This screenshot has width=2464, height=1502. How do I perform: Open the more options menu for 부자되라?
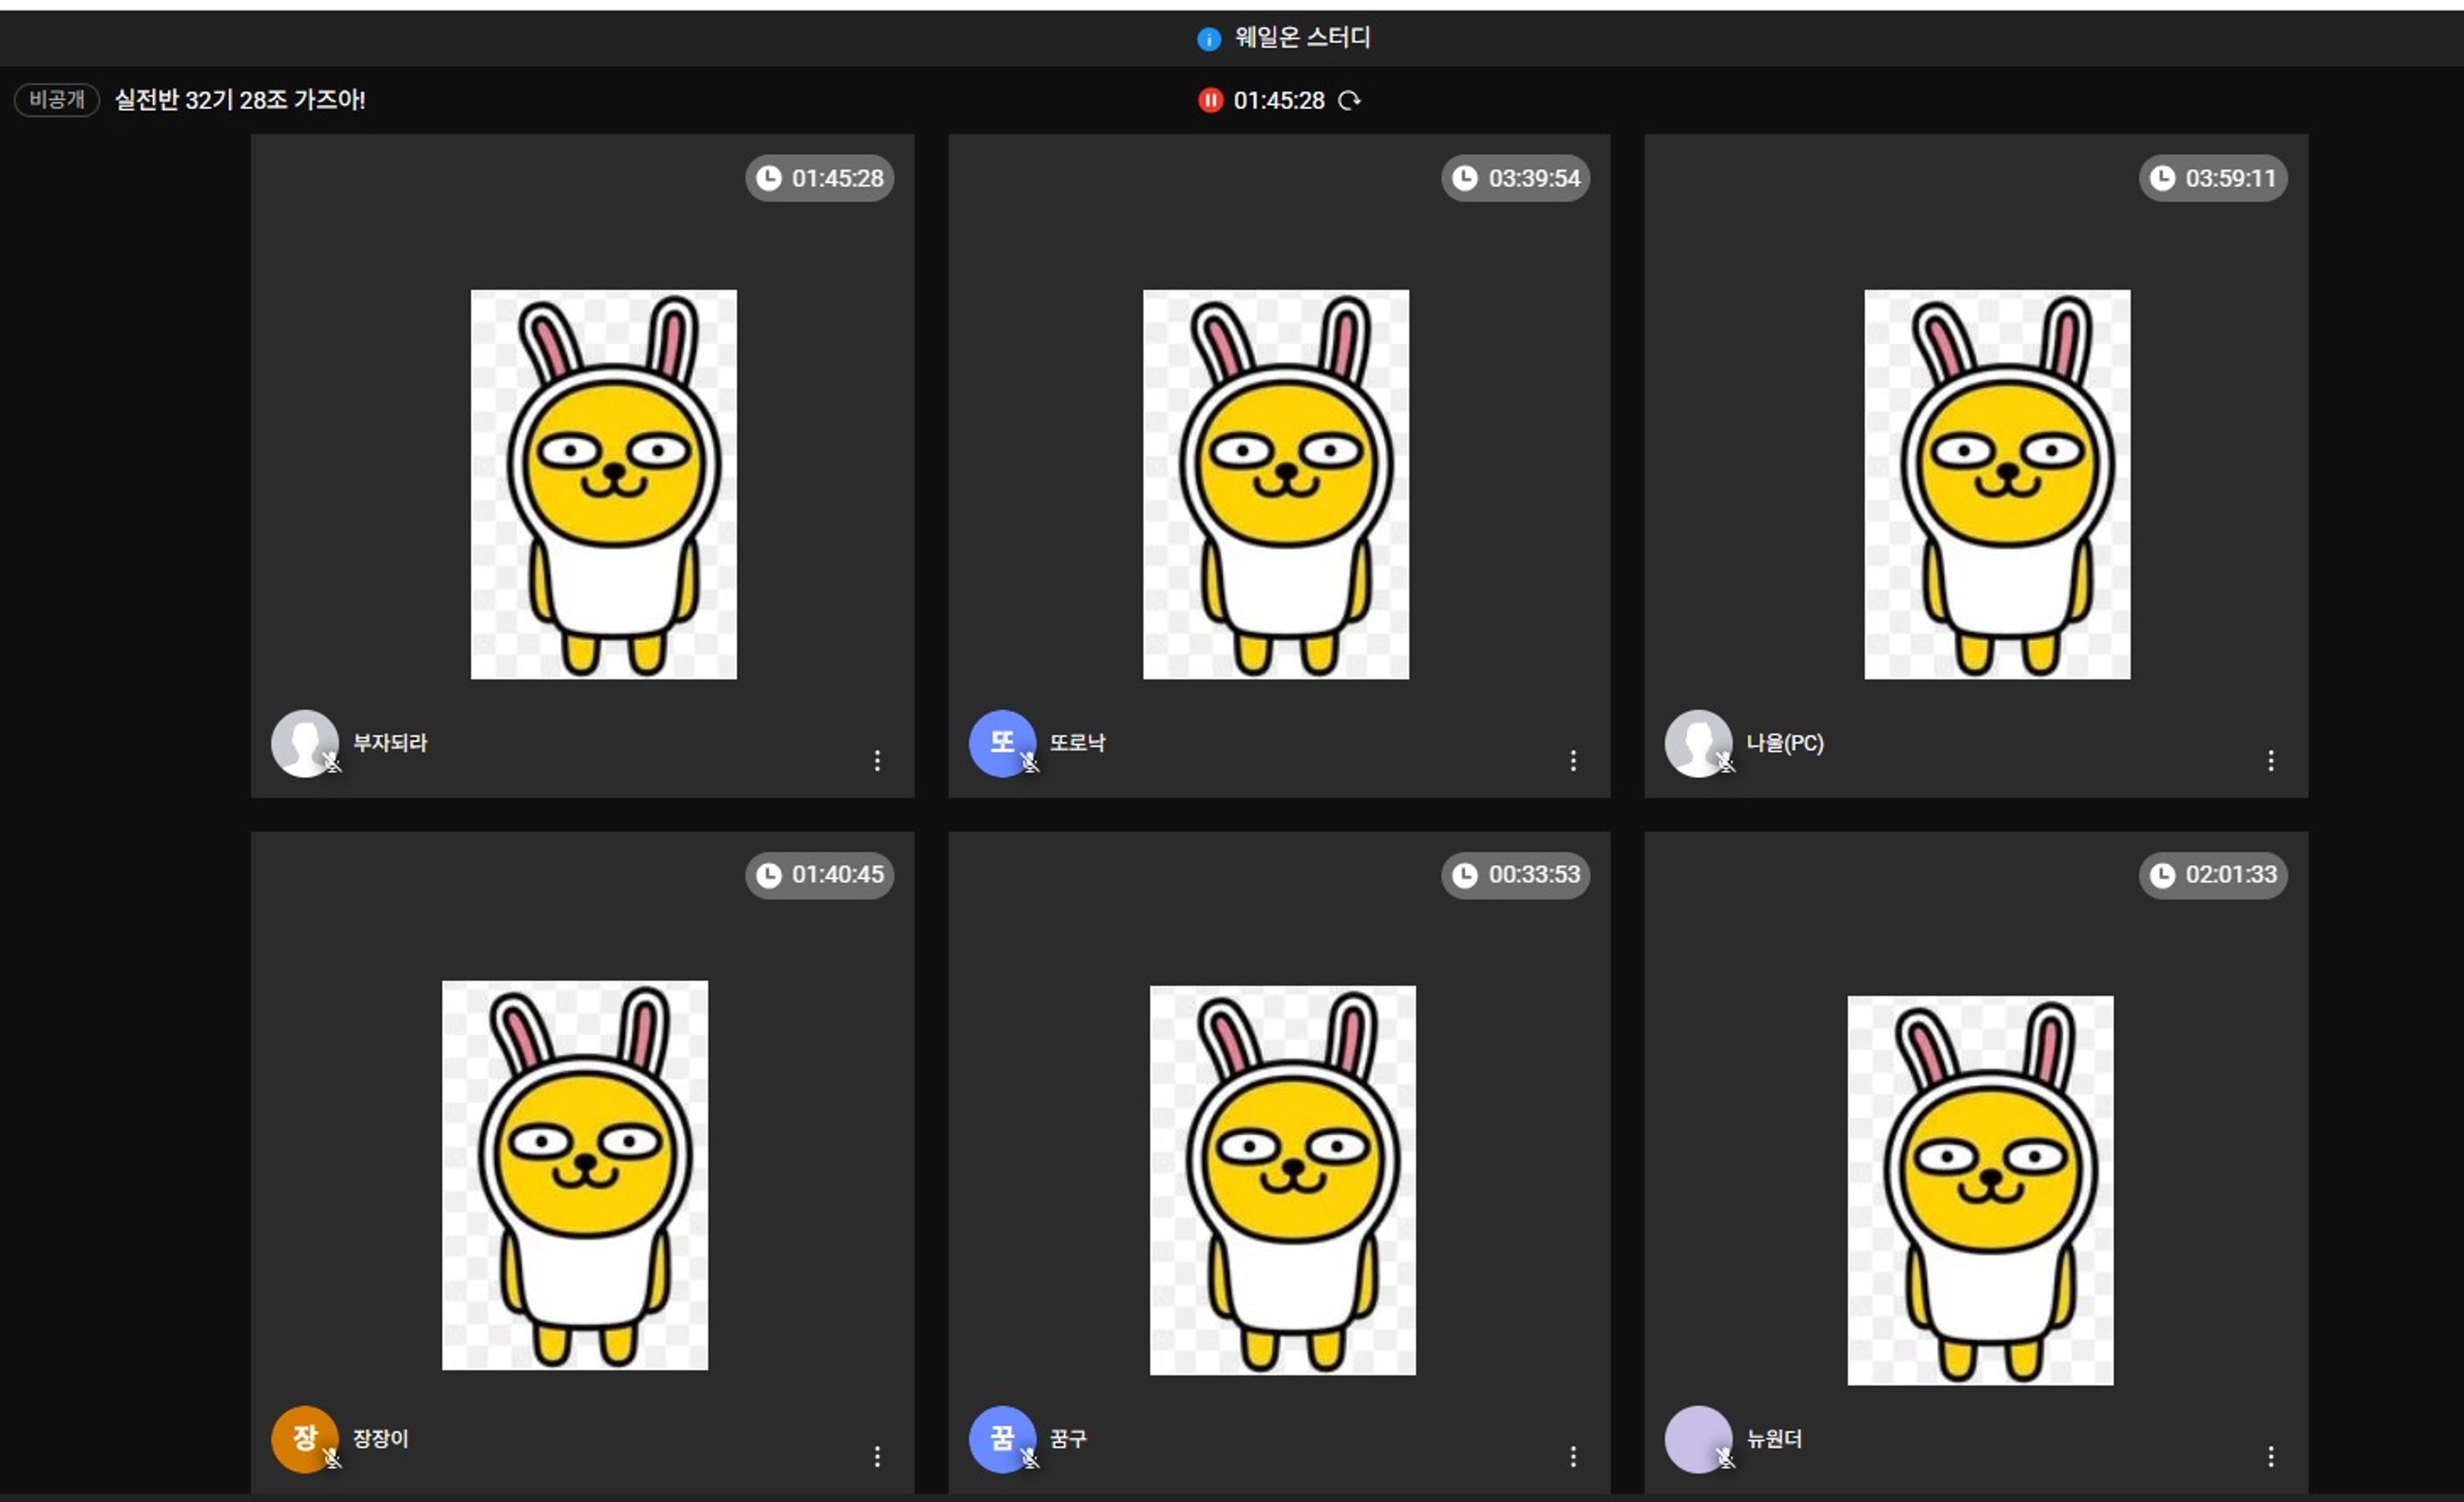click(x=877, y=760)
